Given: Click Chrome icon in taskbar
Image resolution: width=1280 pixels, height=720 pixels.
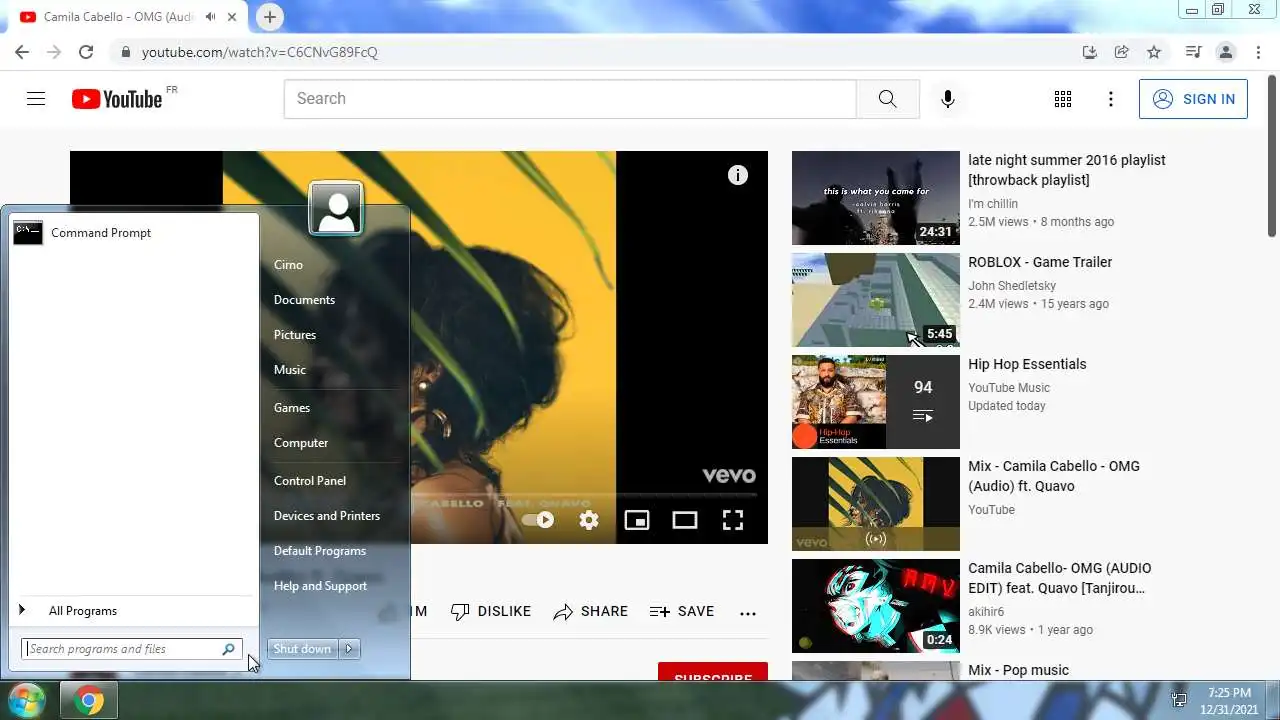Looking at the screenshot, I should pos(89,701).
